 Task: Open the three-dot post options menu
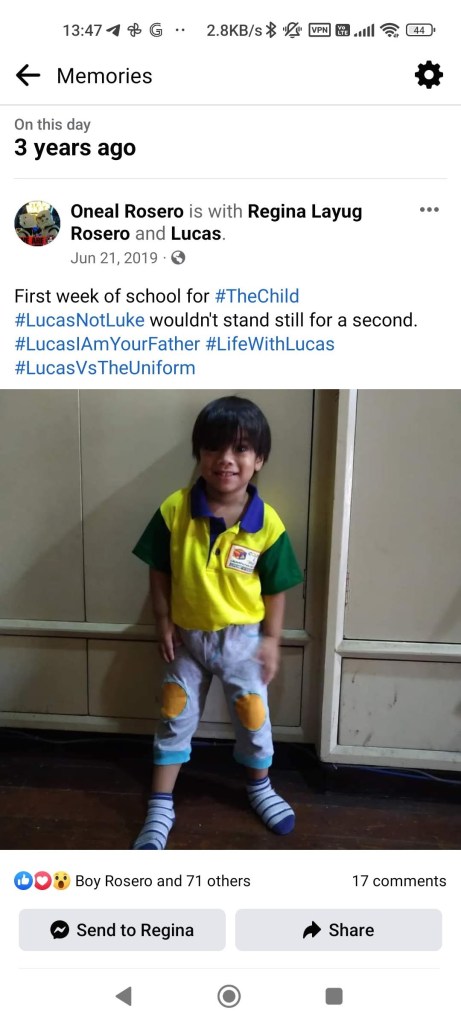[429, 210]
